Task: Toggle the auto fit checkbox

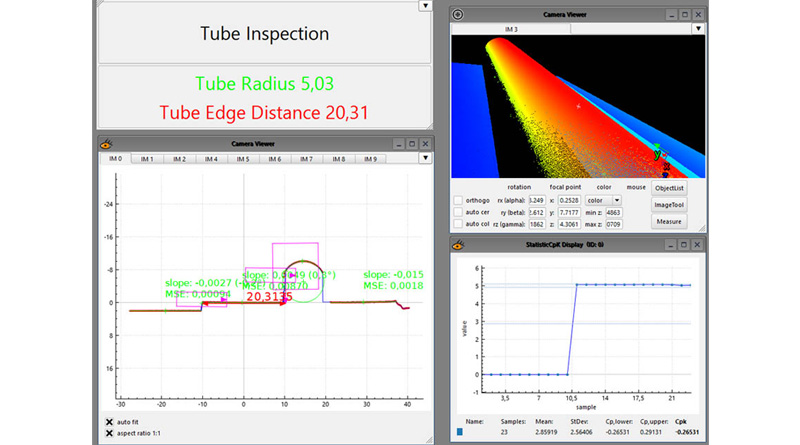Action: pos(109,422)
